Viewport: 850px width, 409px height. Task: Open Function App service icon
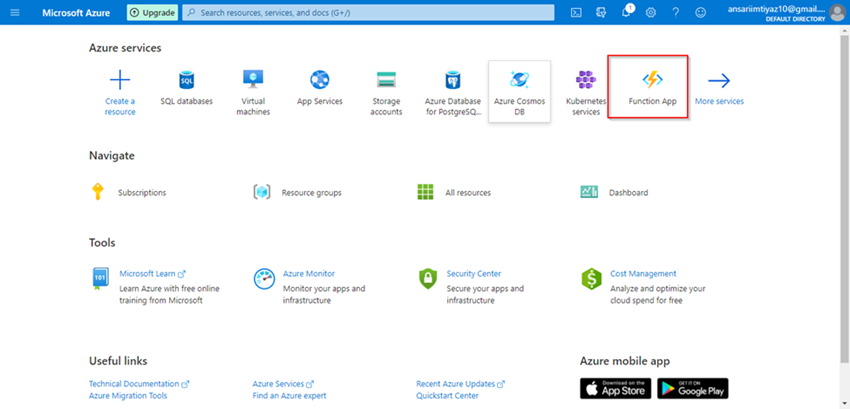pos(652,80)
